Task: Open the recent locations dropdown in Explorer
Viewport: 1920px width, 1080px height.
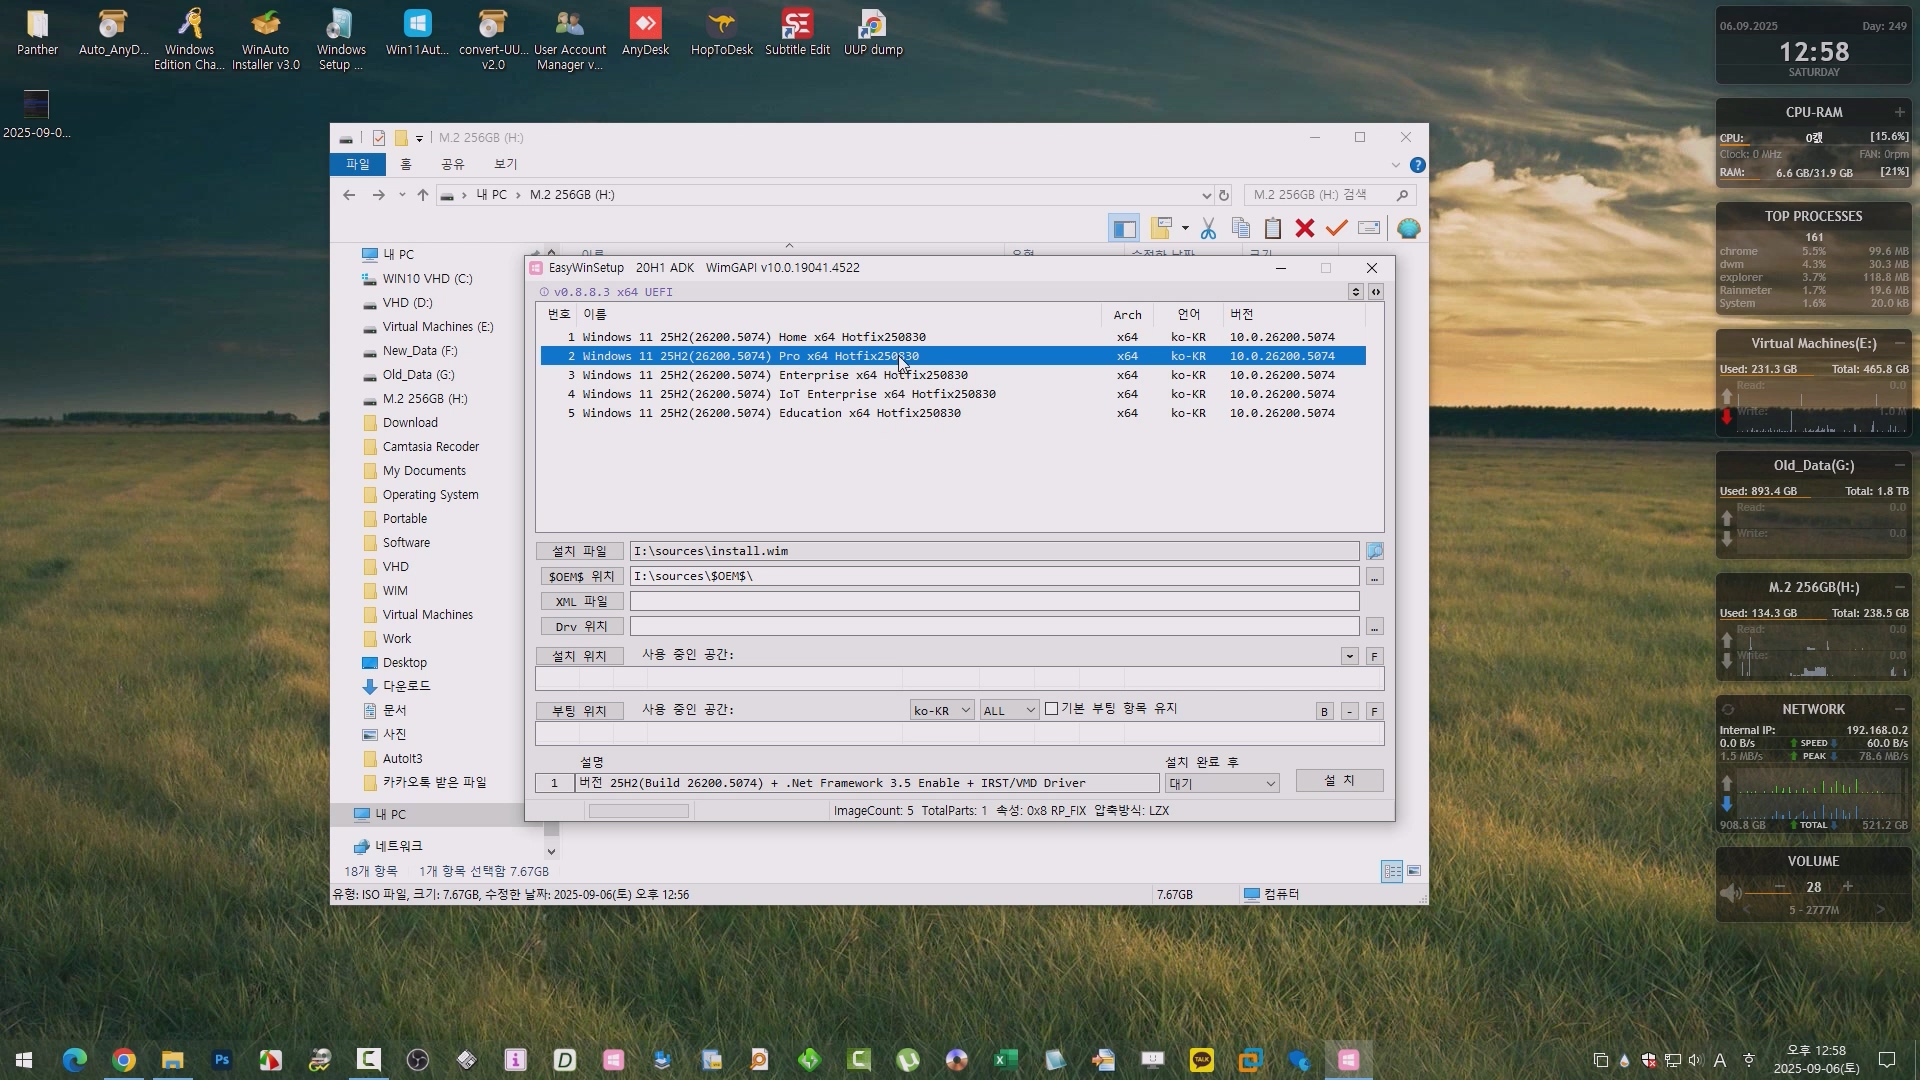Action: tap(402, 195)
